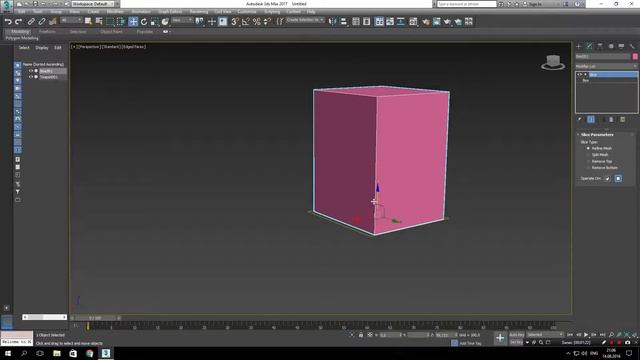
Task: Click the Polygon Modeling panel label
Action: pyautogui.click(x=22, y=38)
